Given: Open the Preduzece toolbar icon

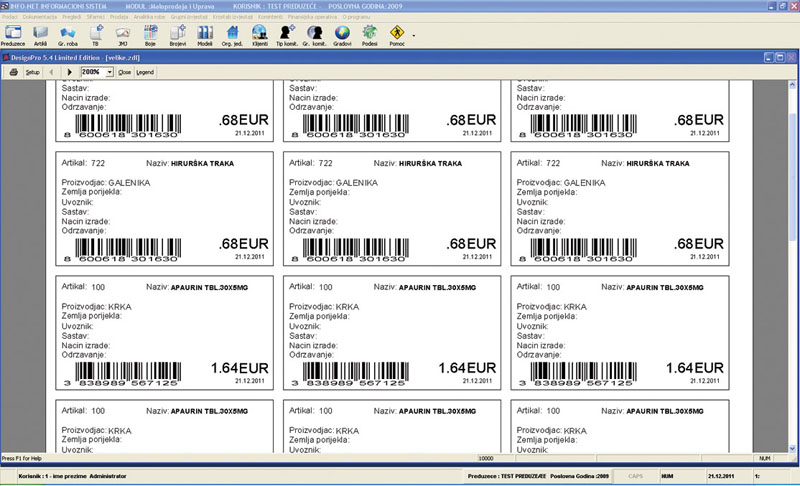Looking at the screenshot, I should [13, 35].
